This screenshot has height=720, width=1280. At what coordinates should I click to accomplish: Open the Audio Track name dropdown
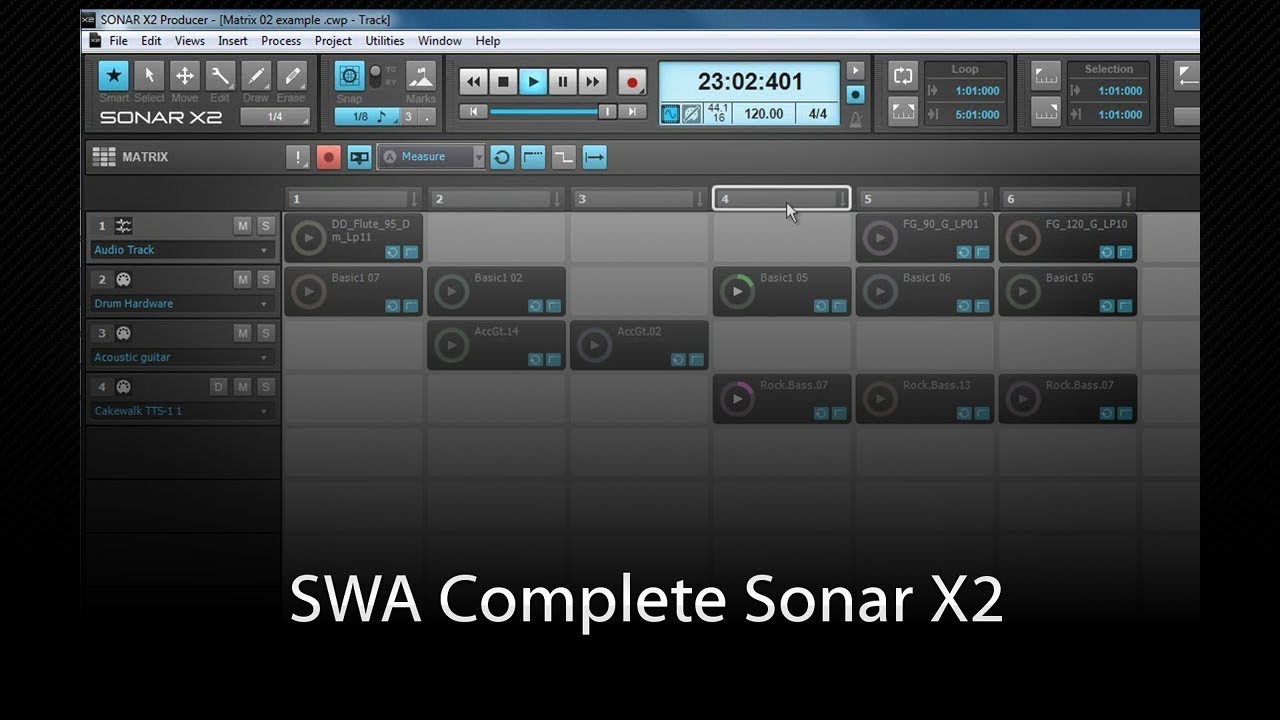[x=264, y=251]
